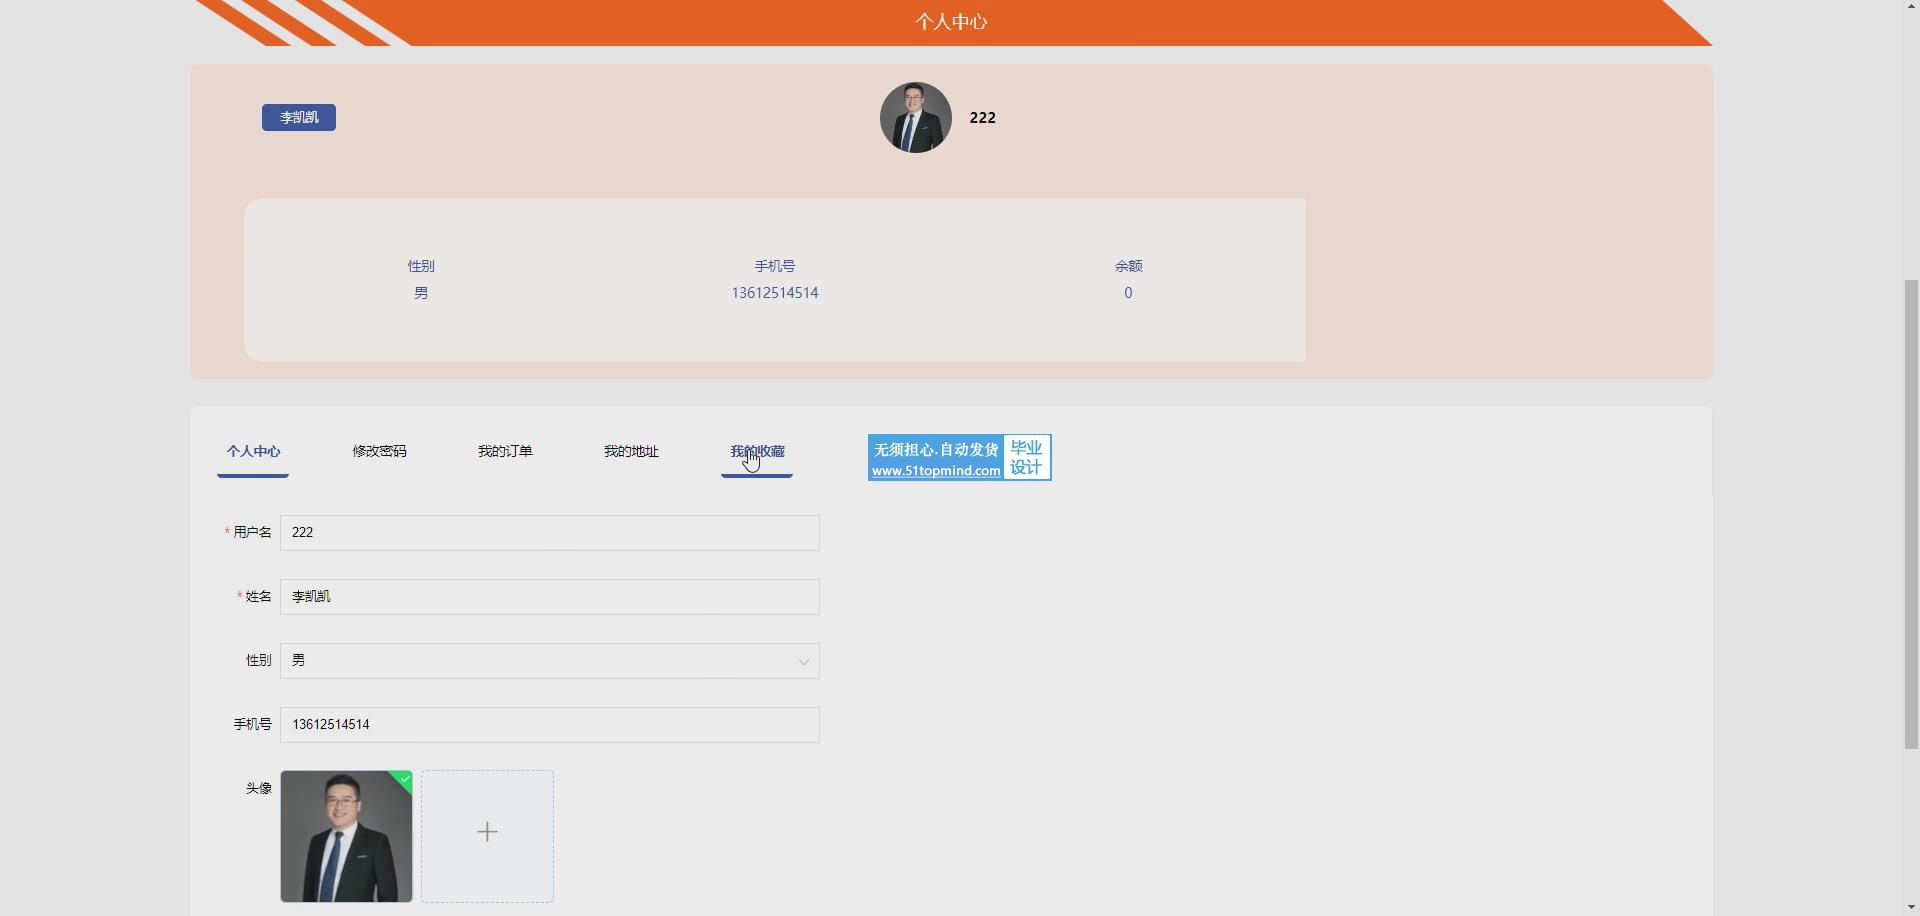Click the 51topmind 毕业设计 banner
The width and height of the screenshot is (1920, 916).
[x=960, y=457]
